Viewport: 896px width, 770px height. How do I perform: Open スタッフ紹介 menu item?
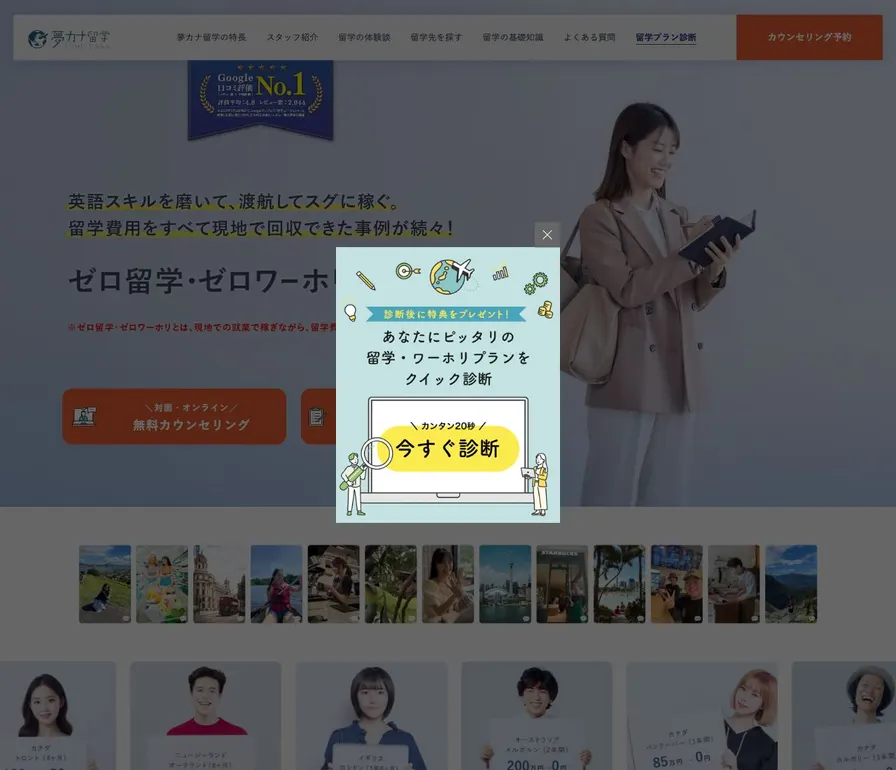pyautogui.click(x=292, y=37)
